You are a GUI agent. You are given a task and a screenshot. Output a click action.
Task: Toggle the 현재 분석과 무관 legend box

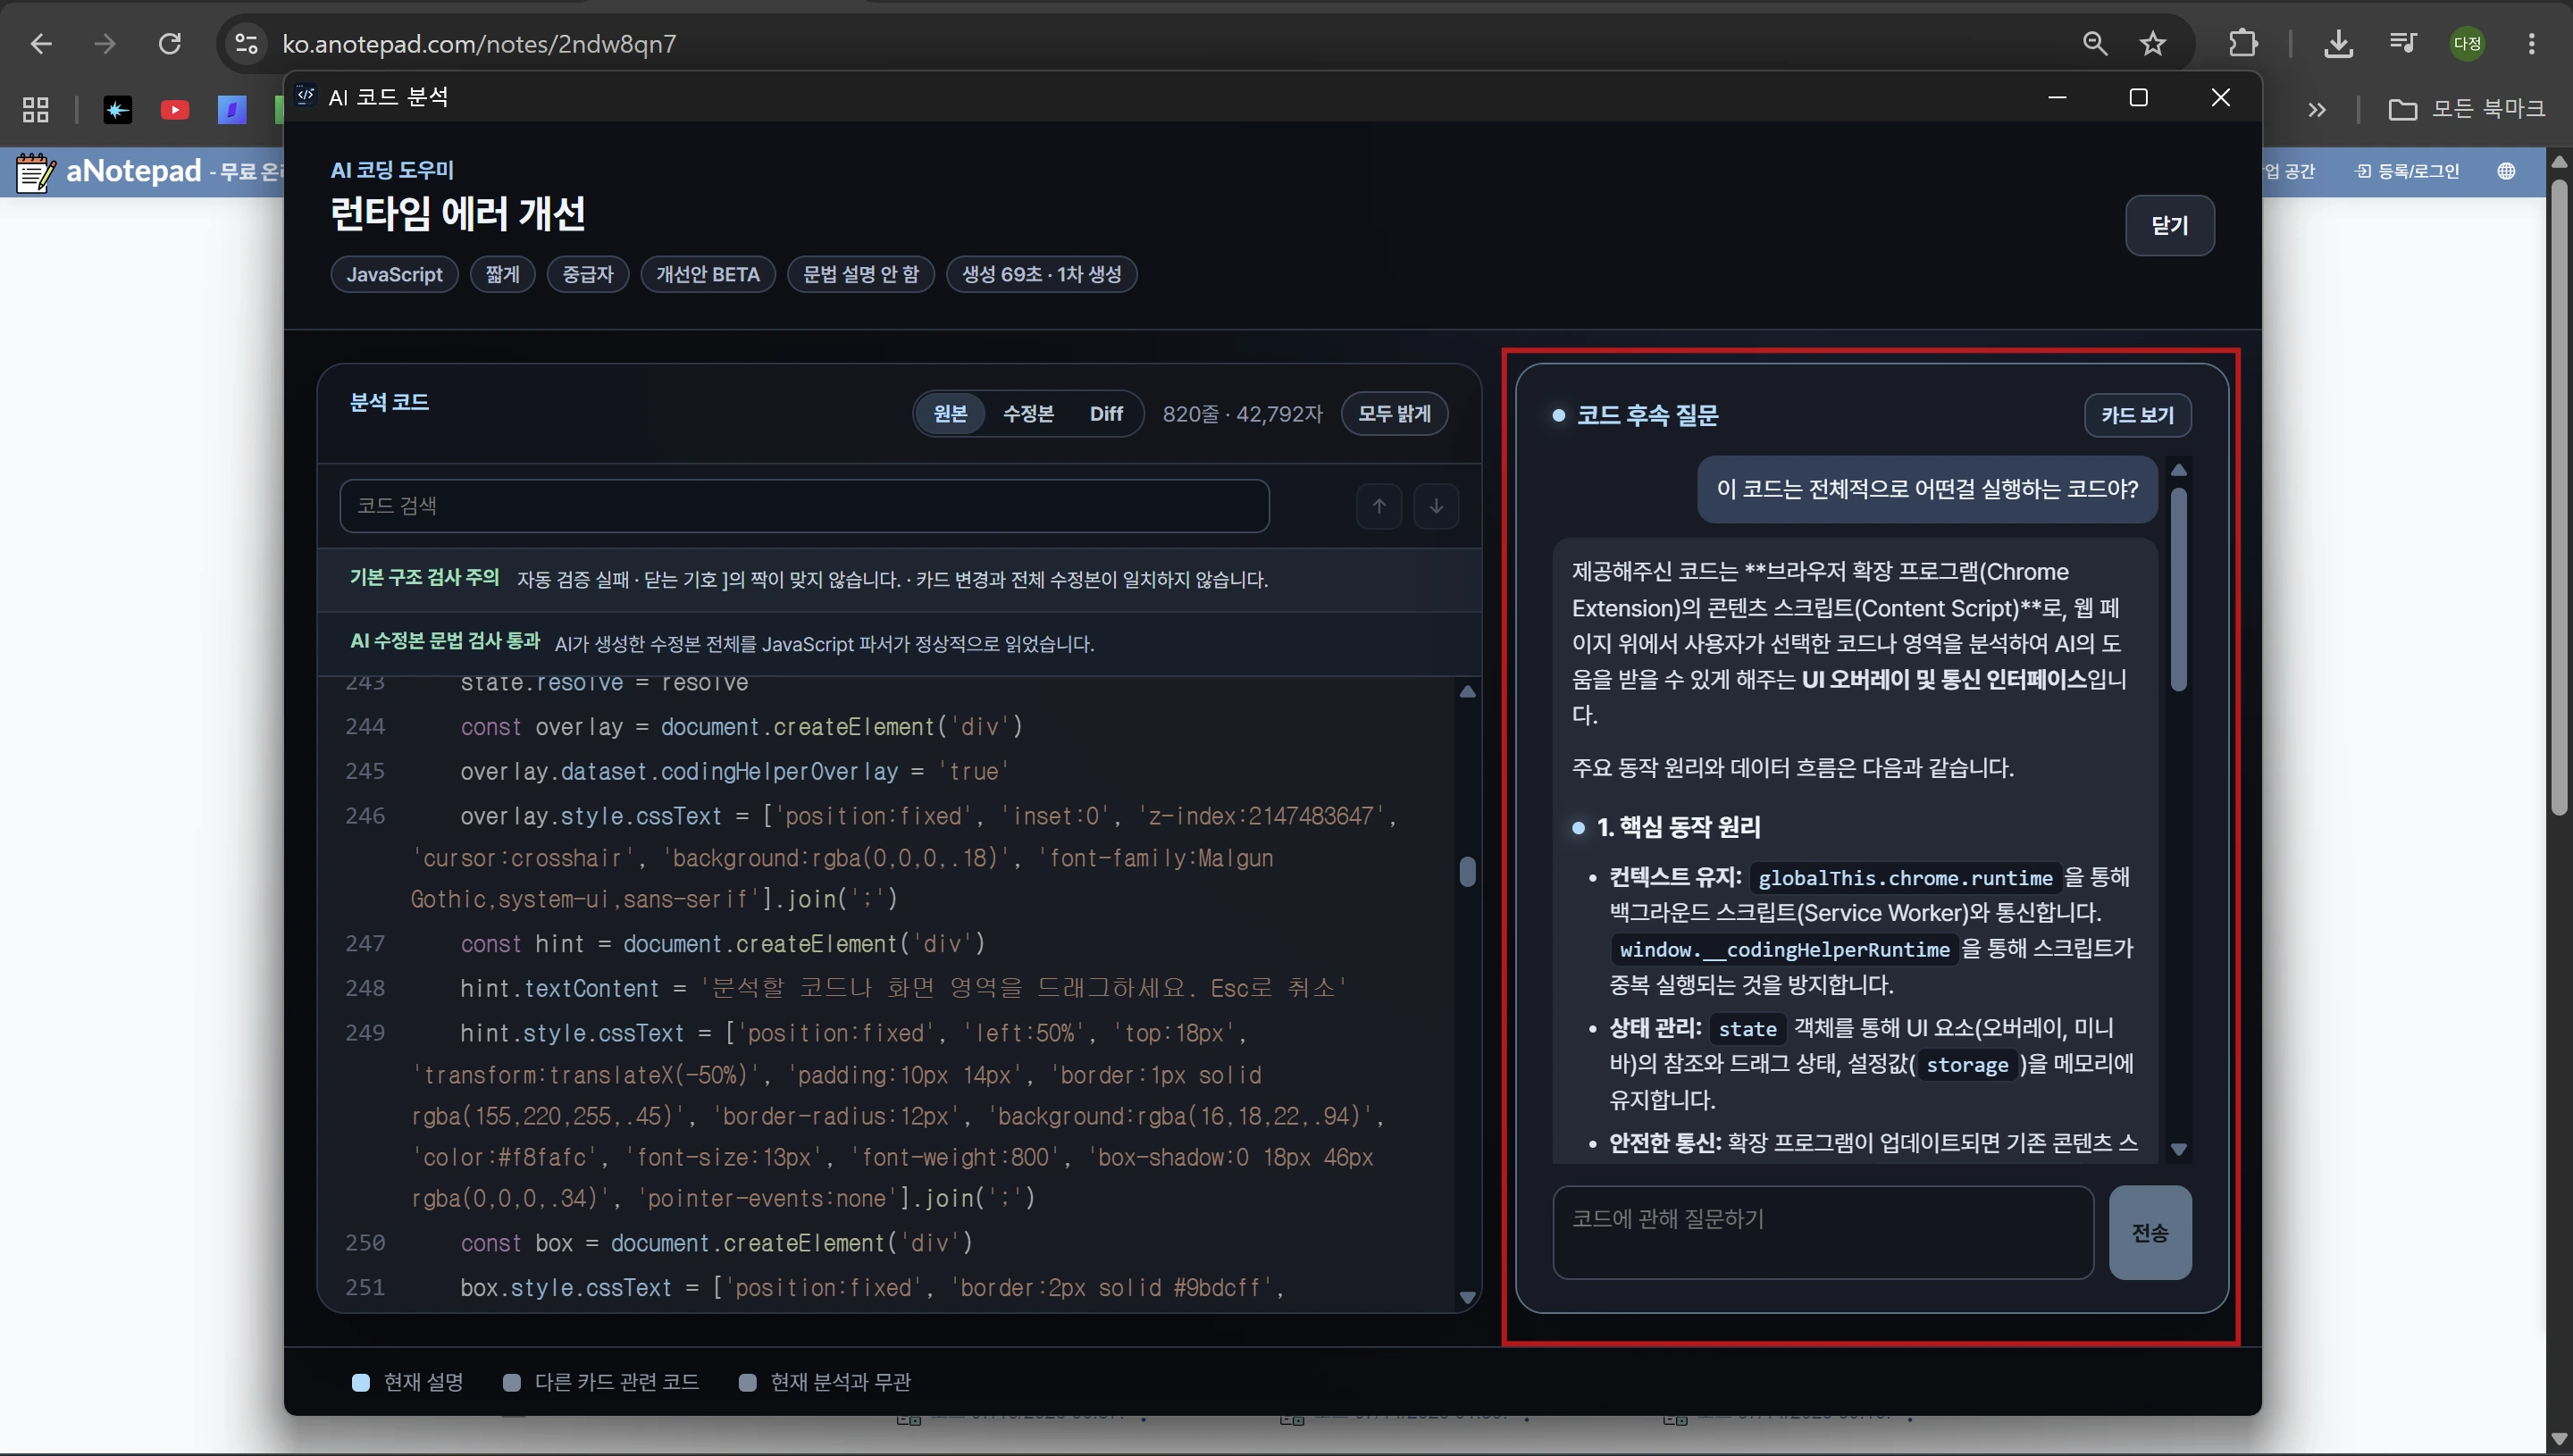[746, 1382]
